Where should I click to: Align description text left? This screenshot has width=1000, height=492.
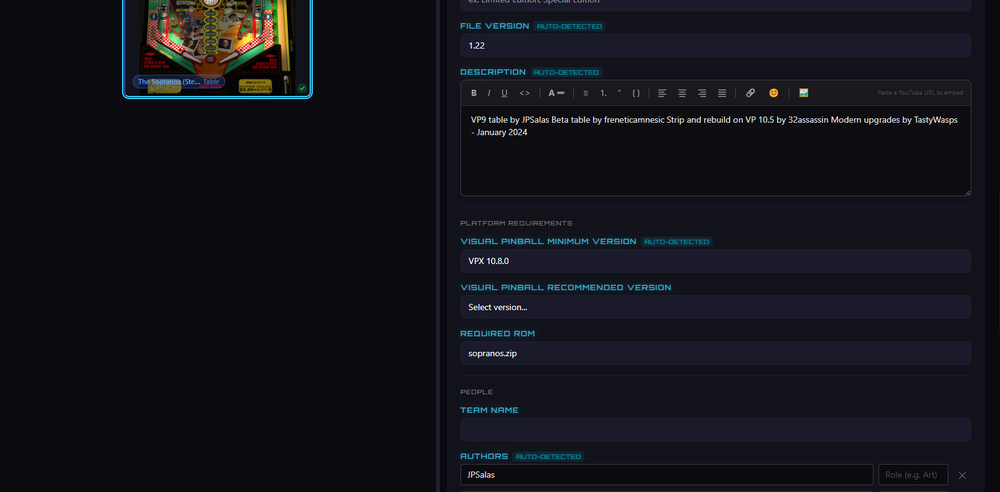(x=662, y=93)
